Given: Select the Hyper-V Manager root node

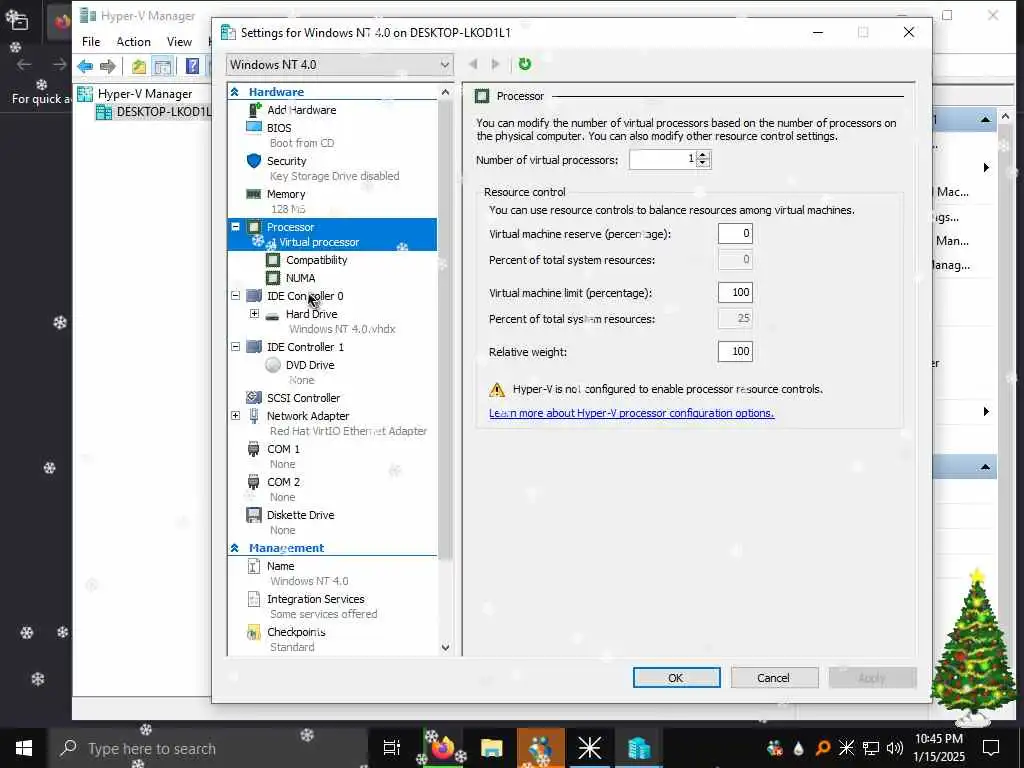Looking at the screenshot, I should pyautogui.click(x=135, y=94).
